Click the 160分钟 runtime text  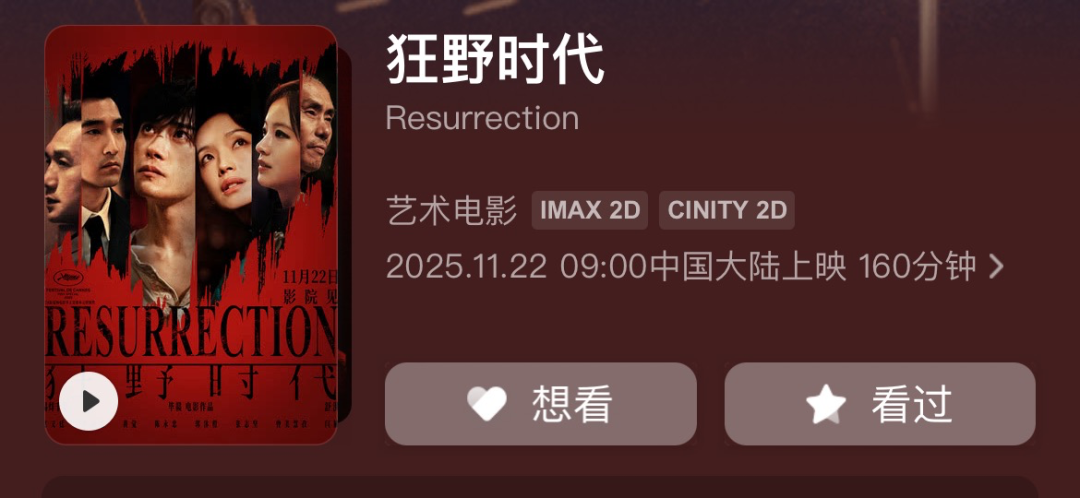[917, 267]
